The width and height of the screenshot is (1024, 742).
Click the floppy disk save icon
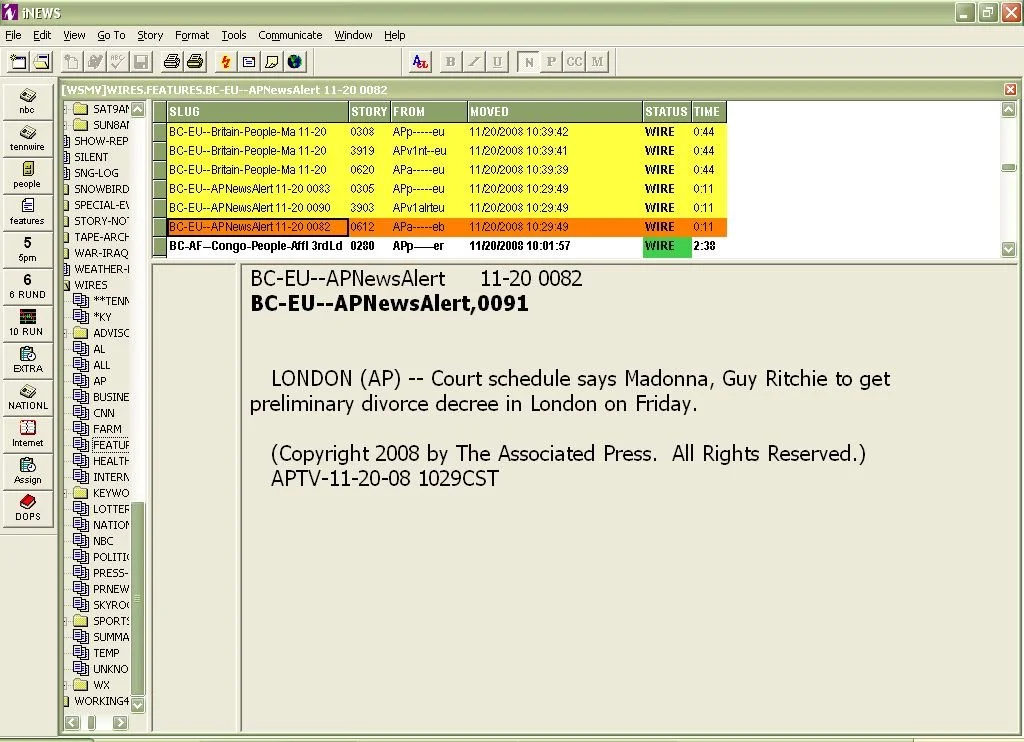pyautogui.click(x=141, y=62)
